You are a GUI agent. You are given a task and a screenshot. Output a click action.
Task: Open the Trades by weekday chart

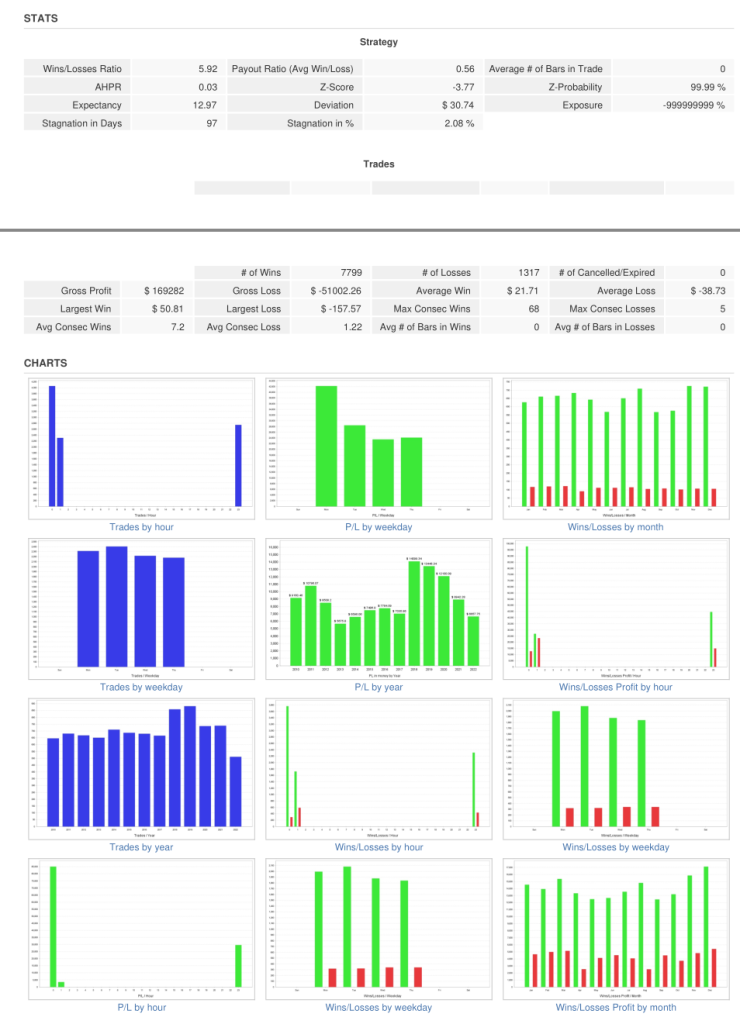142,609
